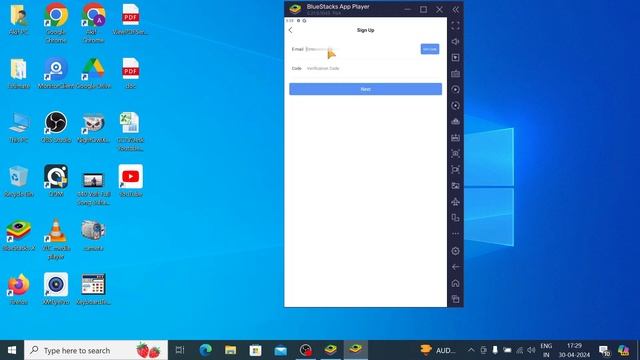
Task: Open Task View from the taskbar
Action: (x=180, y=350)
